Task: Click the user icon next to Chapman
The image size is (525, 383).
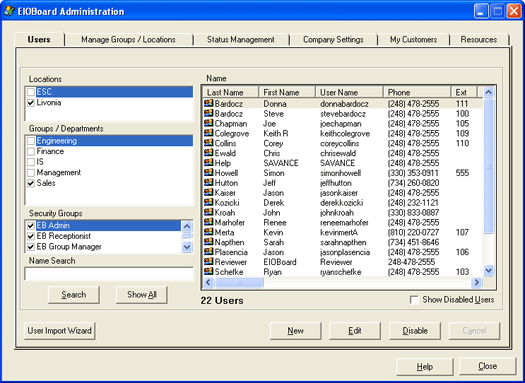Action: [x=209, y=123]
